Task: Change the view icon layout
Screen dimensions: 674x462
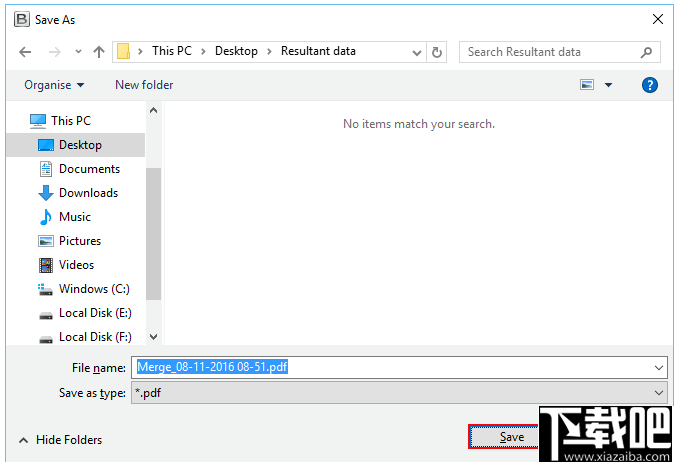Action: 587,85
